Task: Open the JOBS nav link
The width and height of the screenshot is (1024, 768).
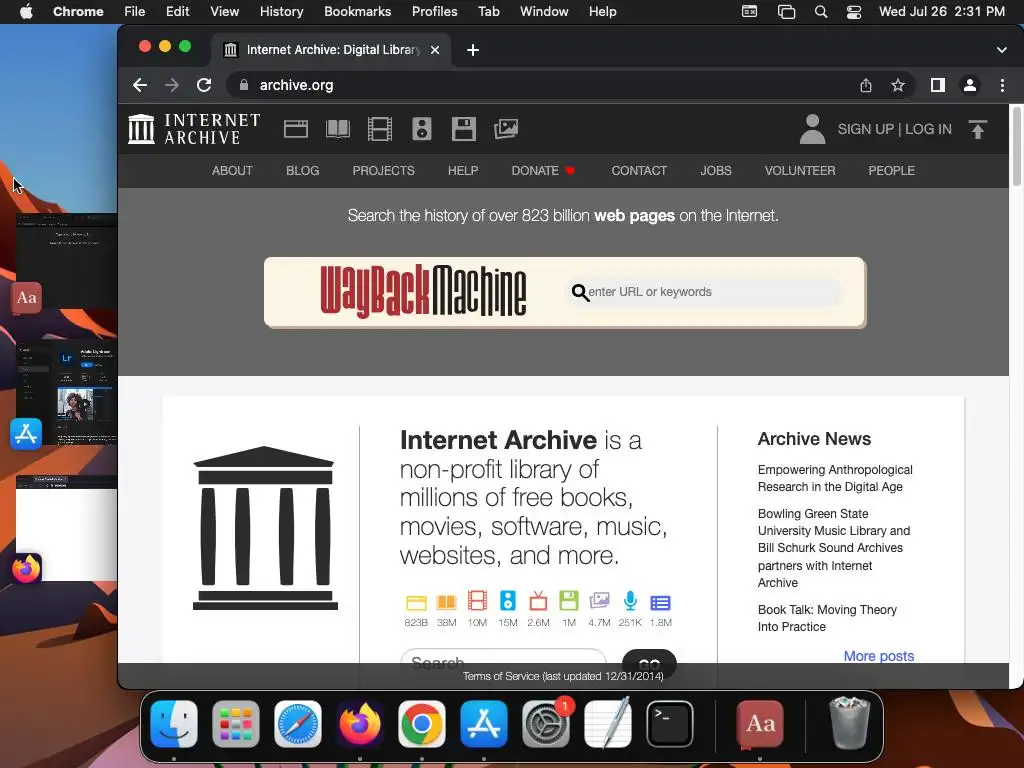Action: click(716, 170)
